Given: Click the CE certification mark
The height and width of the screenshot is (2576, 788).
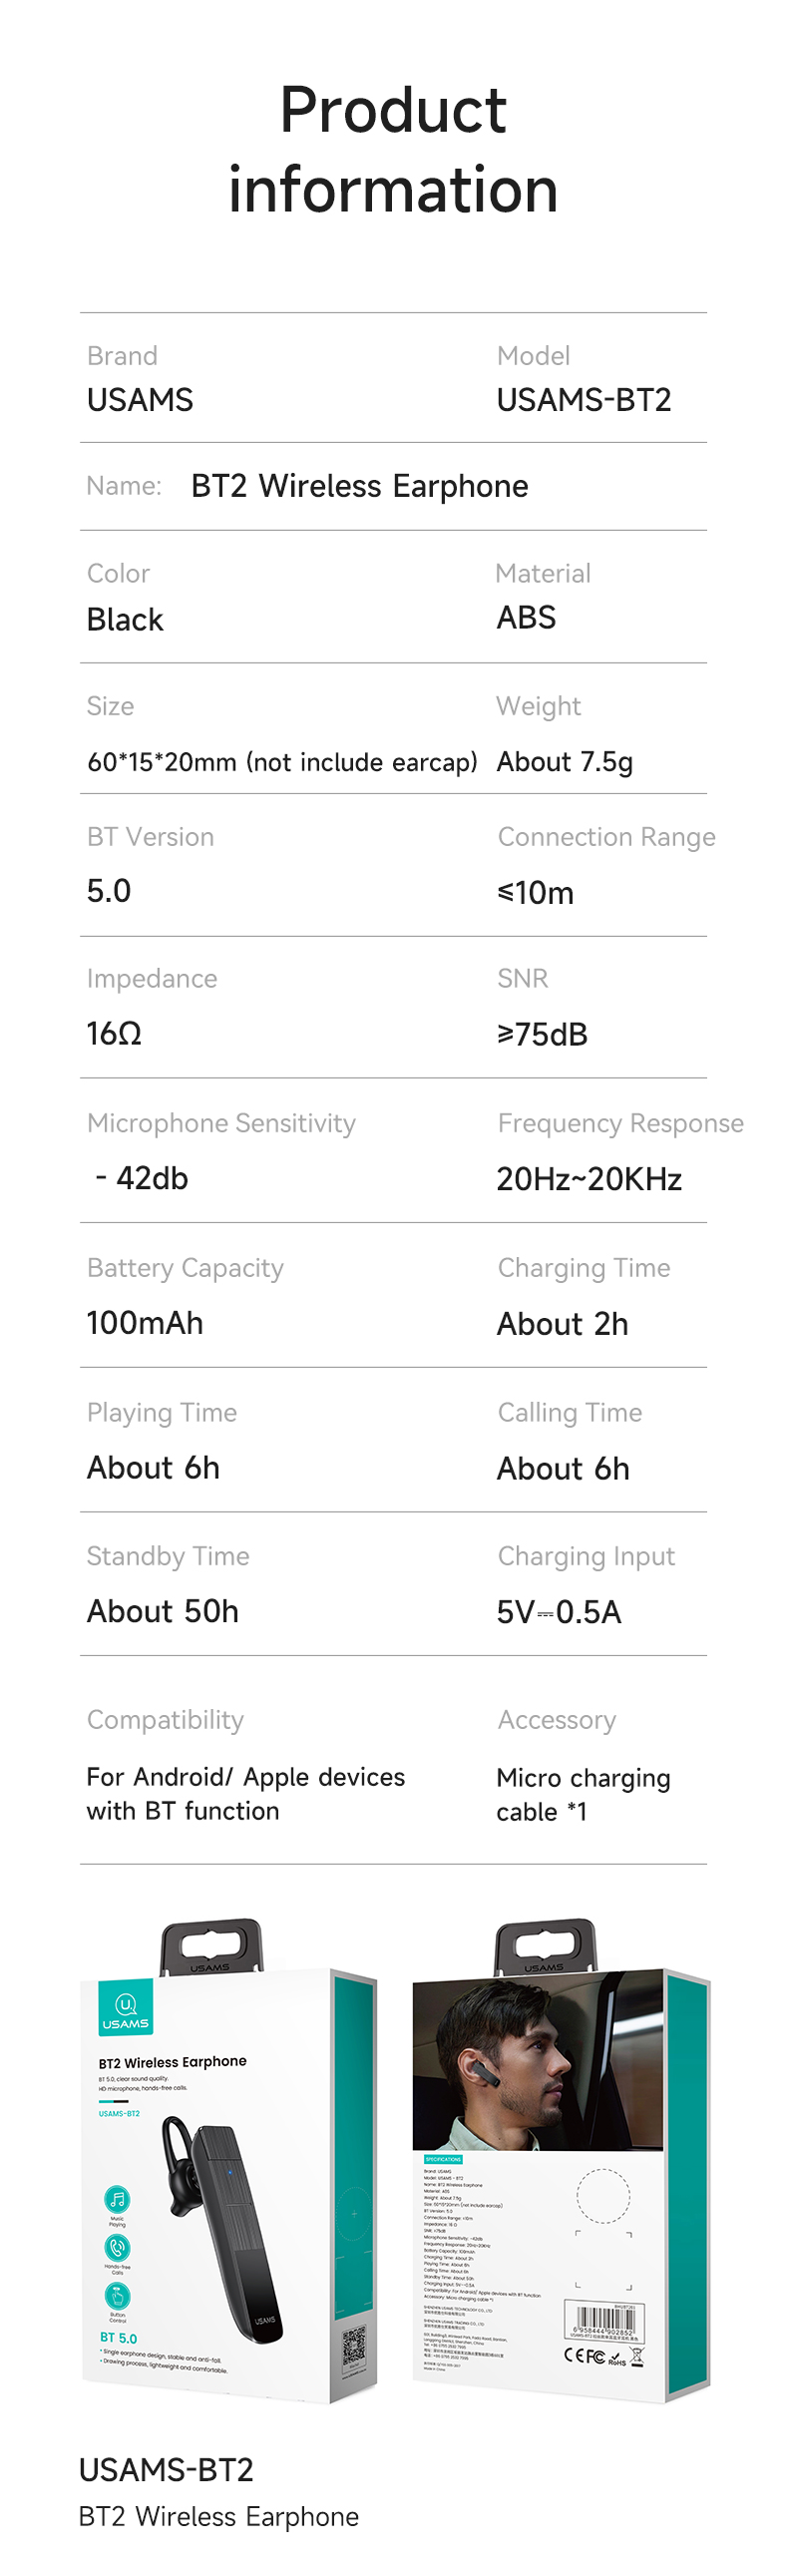Looking at the screenshot, I should point(574,2355).
